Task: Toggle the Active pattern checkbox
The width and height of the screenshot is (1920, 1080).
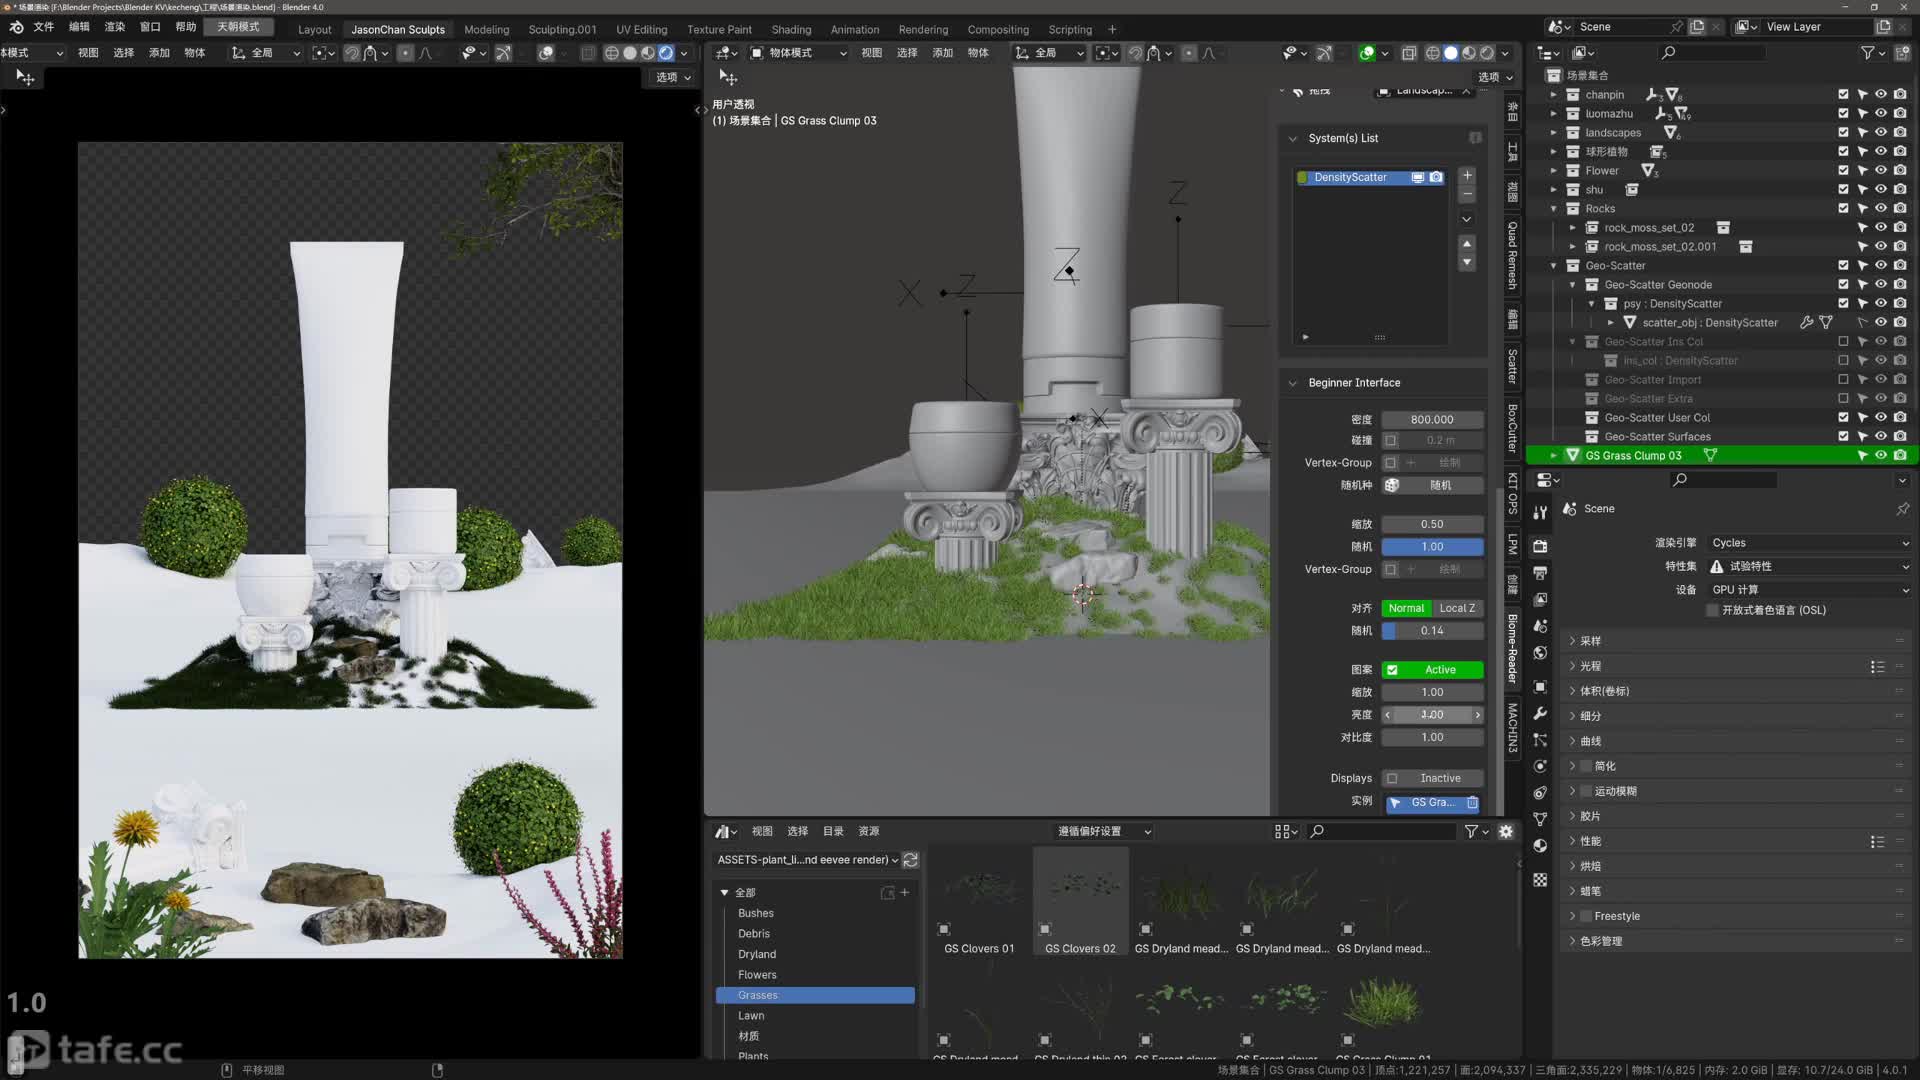Action: point(1392,670)
